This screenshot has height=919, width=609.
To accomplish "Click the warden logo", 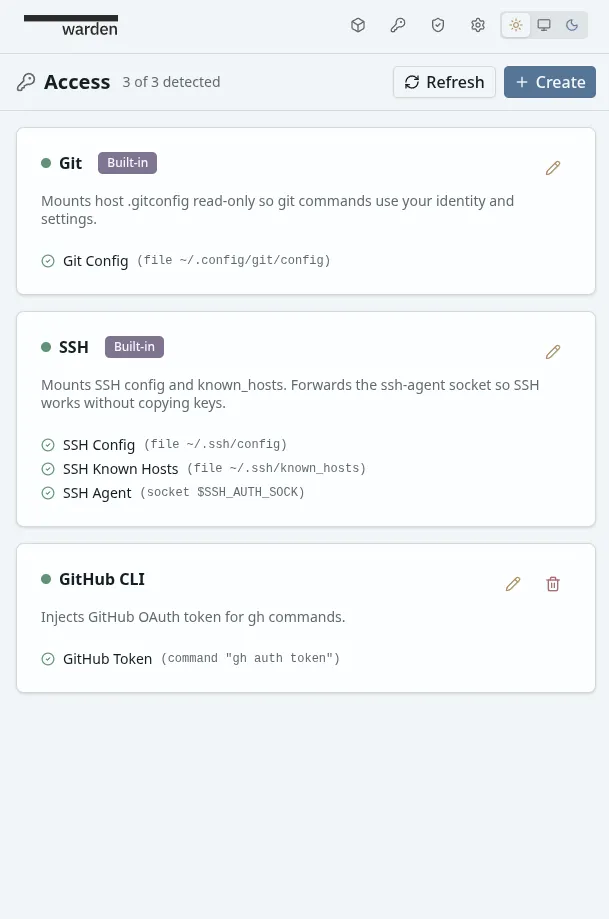I will point(71,25).
